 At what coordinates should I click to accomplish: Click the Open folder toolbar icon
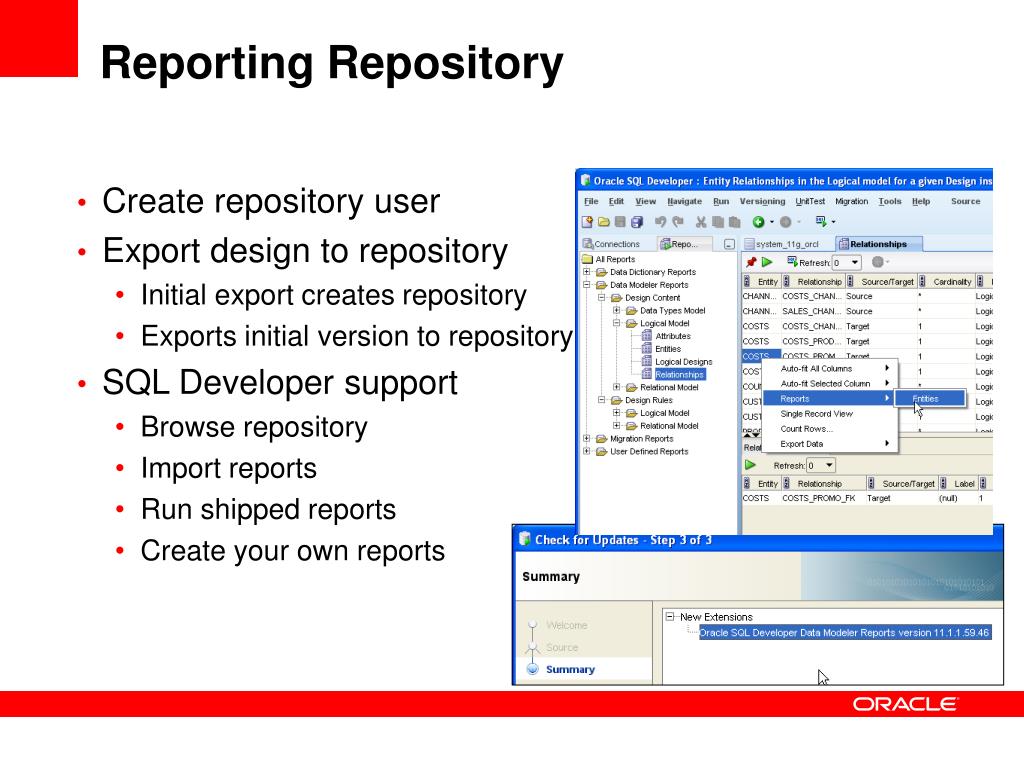click(603, 222)
